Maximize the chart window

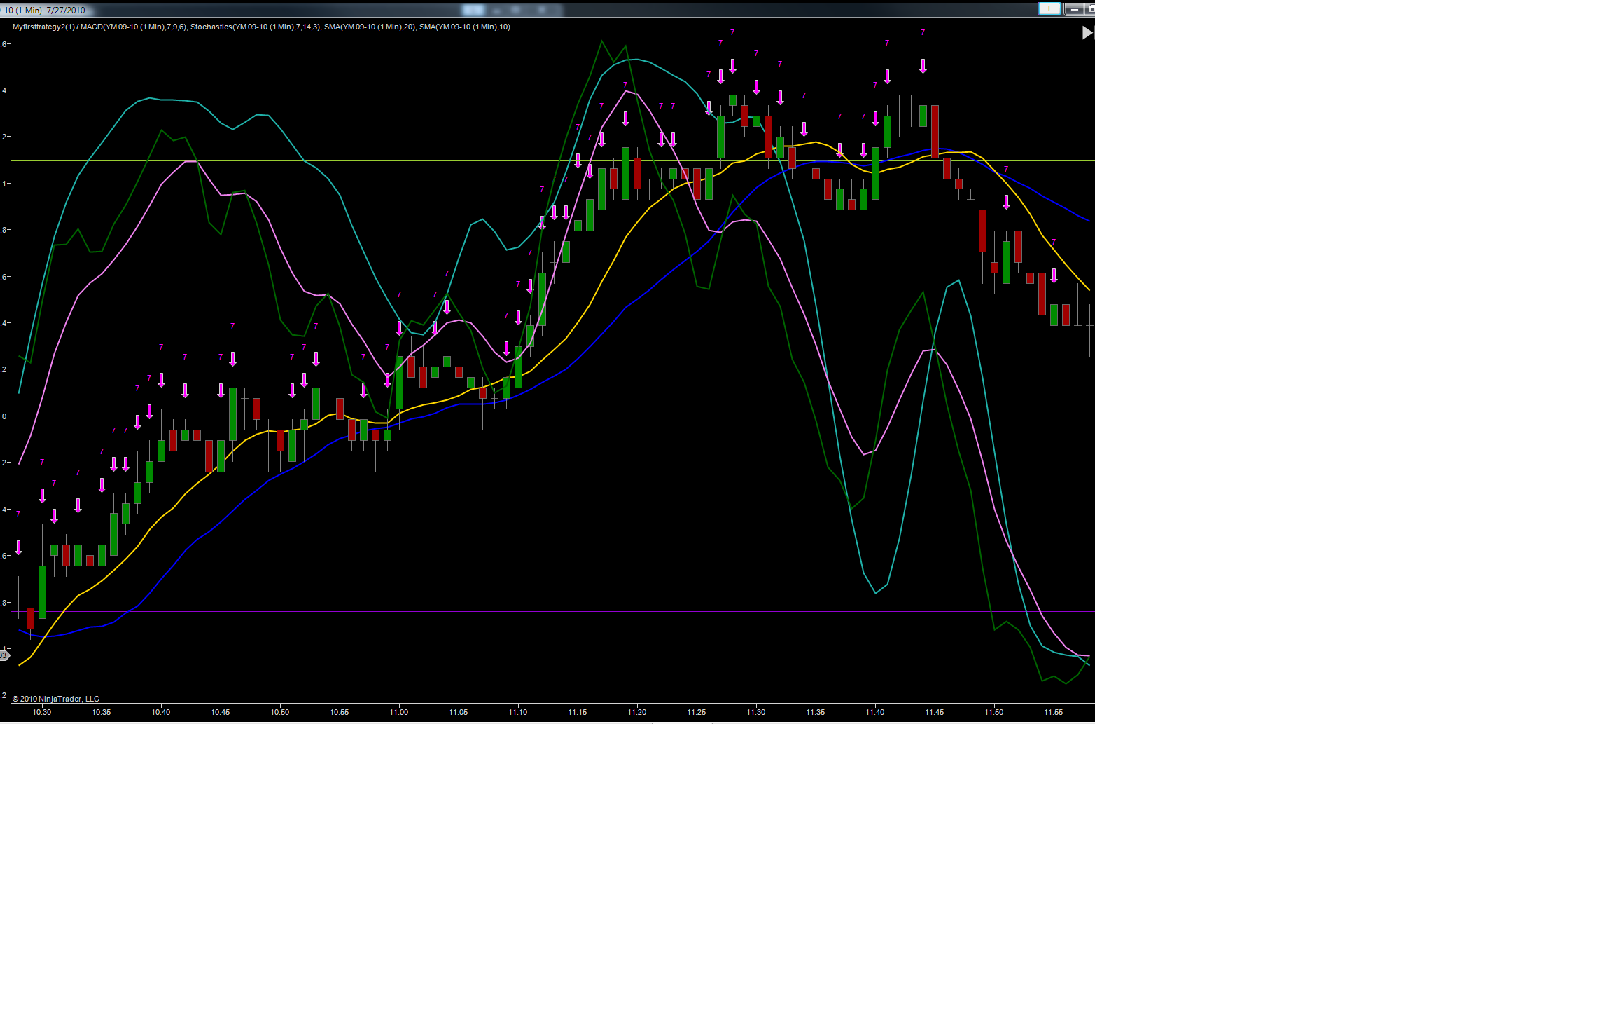coord(1090,9)
